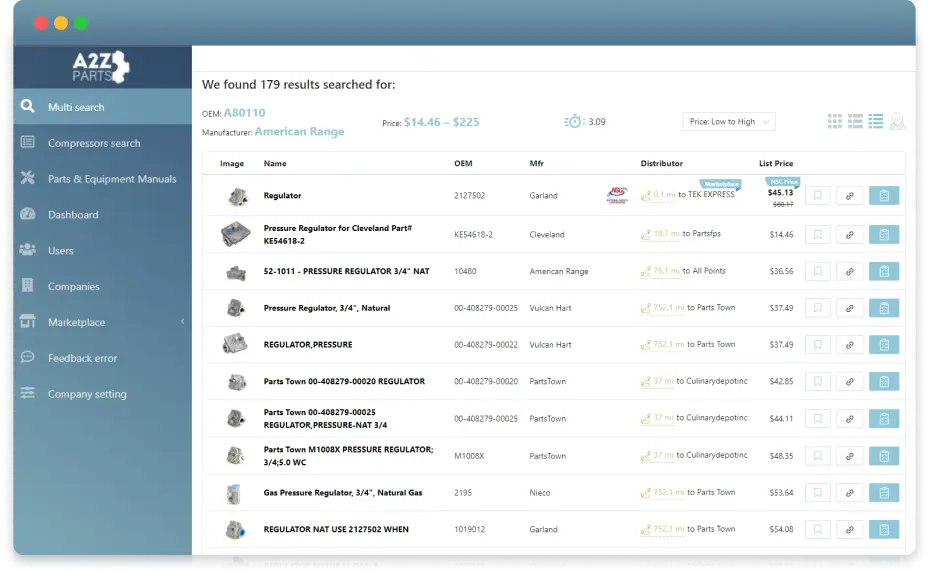Copy link for KE54618-2 row
The height and width of the screenshot is (572, 929).
click(850, 235)
